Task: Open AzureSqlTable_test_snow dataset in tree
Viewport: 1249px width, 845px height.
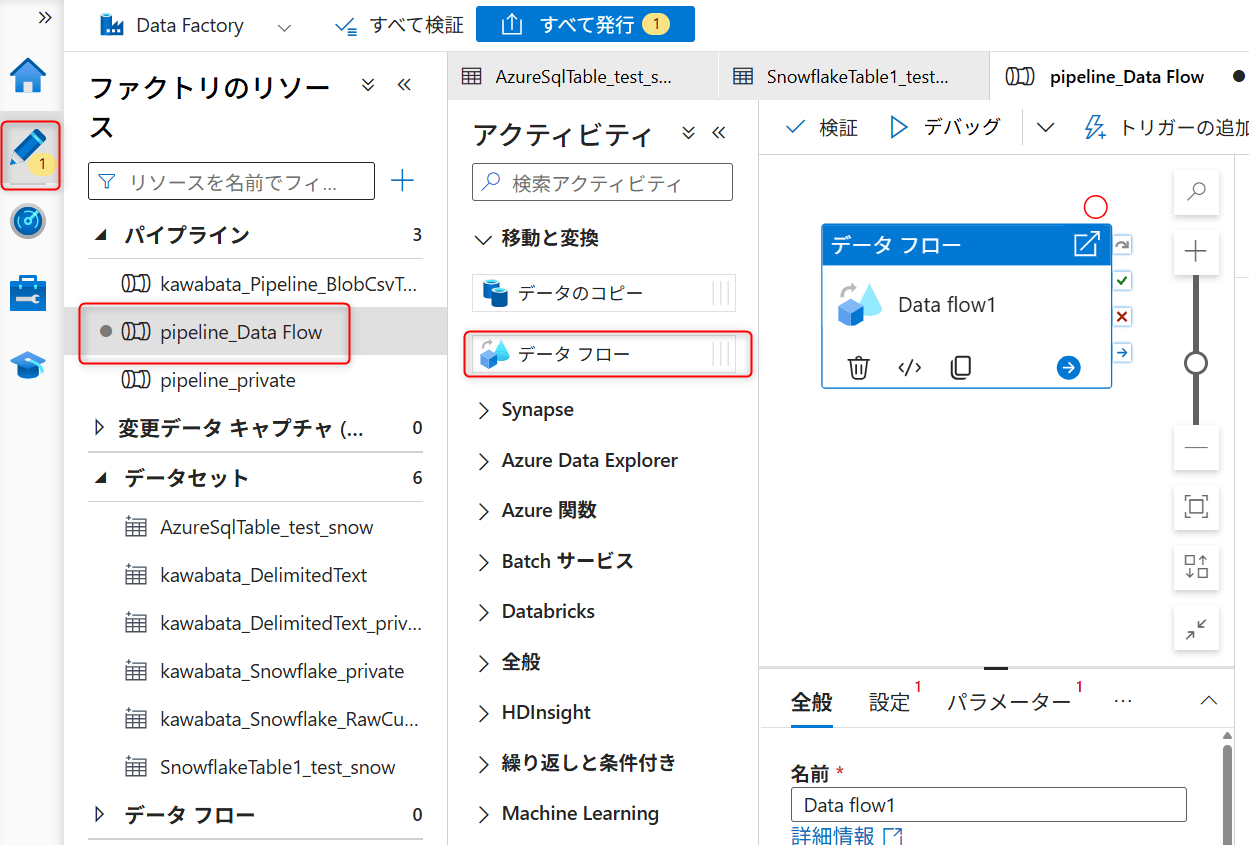Action: [x=267, y=527]
